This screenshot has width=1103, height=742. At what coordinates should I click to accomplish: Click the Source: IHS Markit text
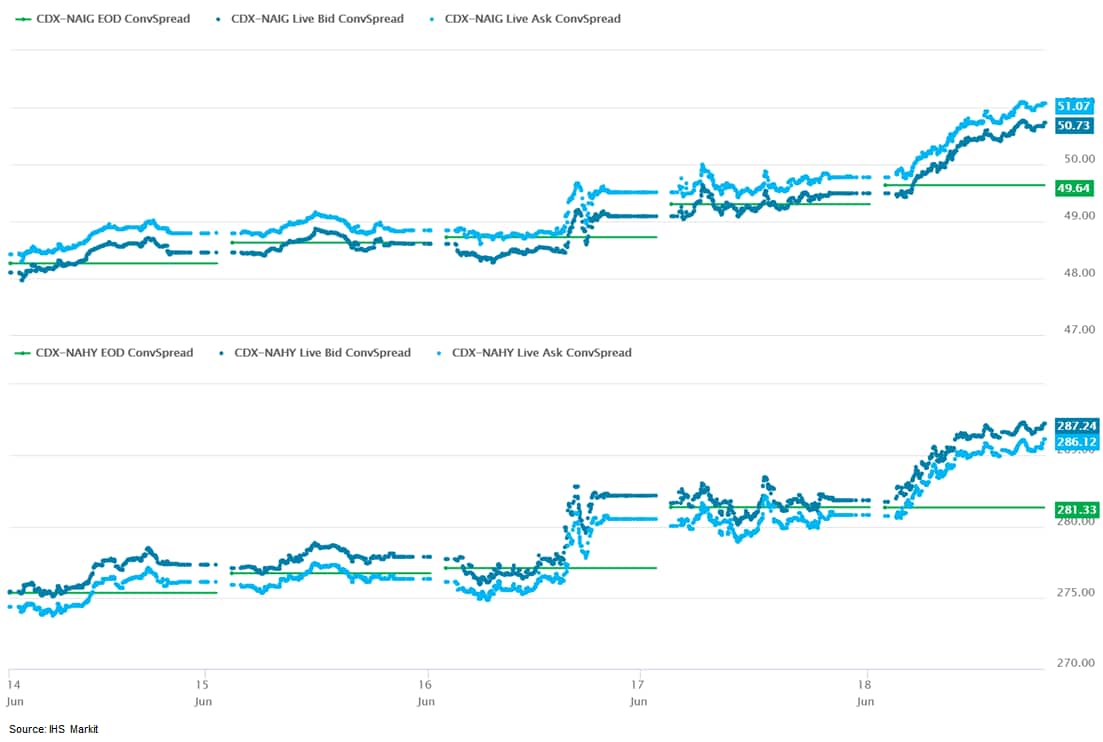(54, 729)
